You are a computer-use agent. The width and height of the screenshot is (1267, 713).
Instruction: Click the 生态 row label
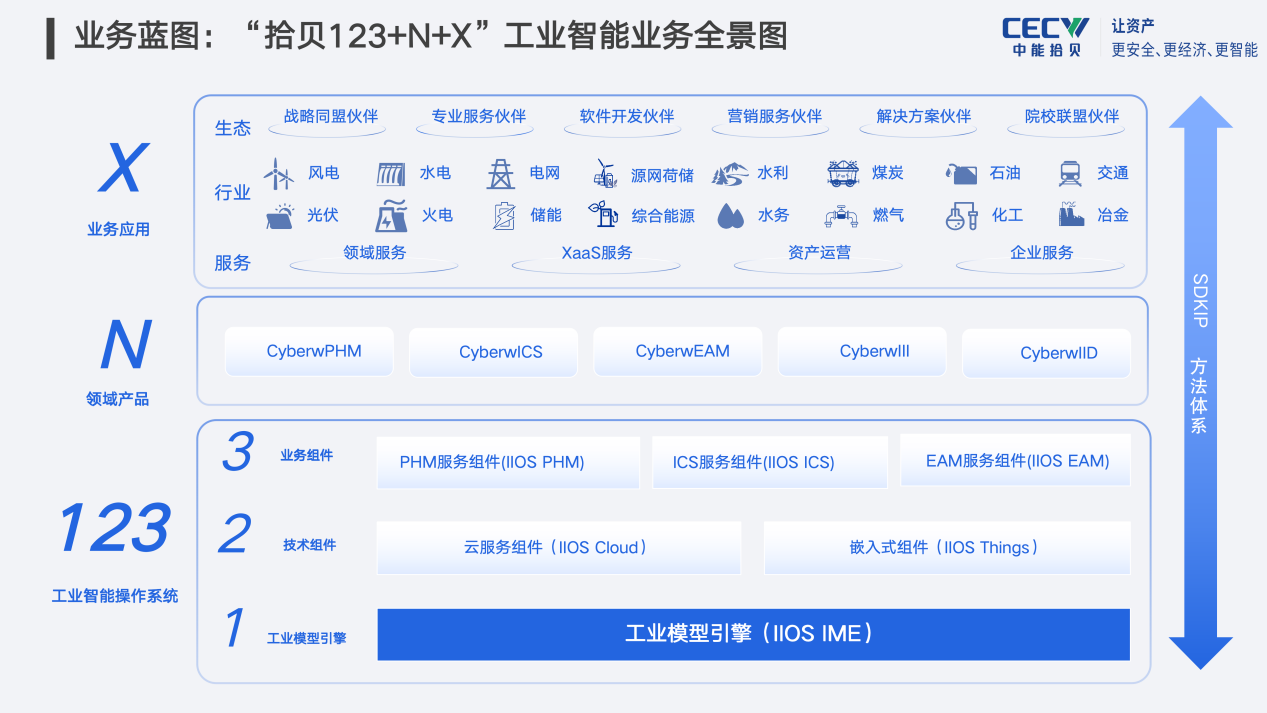(x=232, y=128)
